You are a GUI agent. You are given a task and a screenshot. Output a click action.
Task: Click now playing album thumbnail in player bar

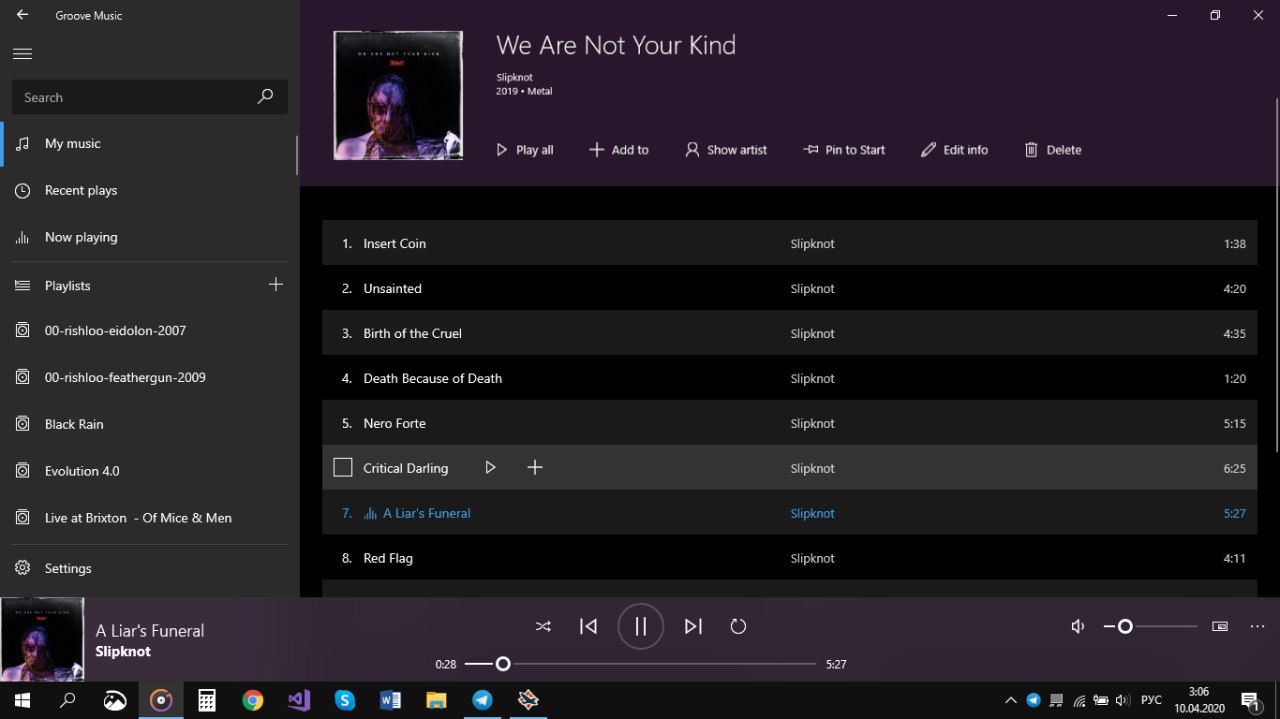[x=42, y=640]
